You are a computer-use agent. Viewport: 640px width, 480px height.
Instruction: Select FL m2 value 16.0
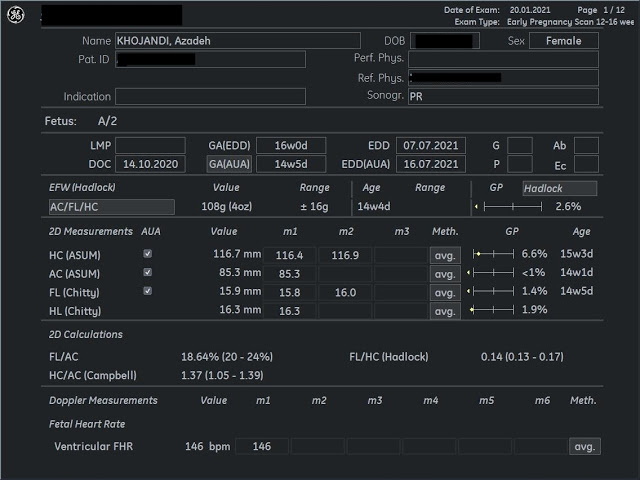[x=345, y=293]
